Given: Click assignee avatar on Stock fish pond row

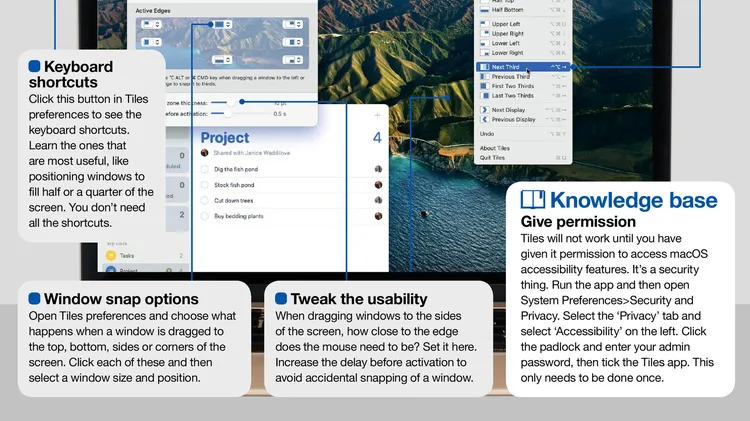Looking at the screenshot, I should [378, 185].
